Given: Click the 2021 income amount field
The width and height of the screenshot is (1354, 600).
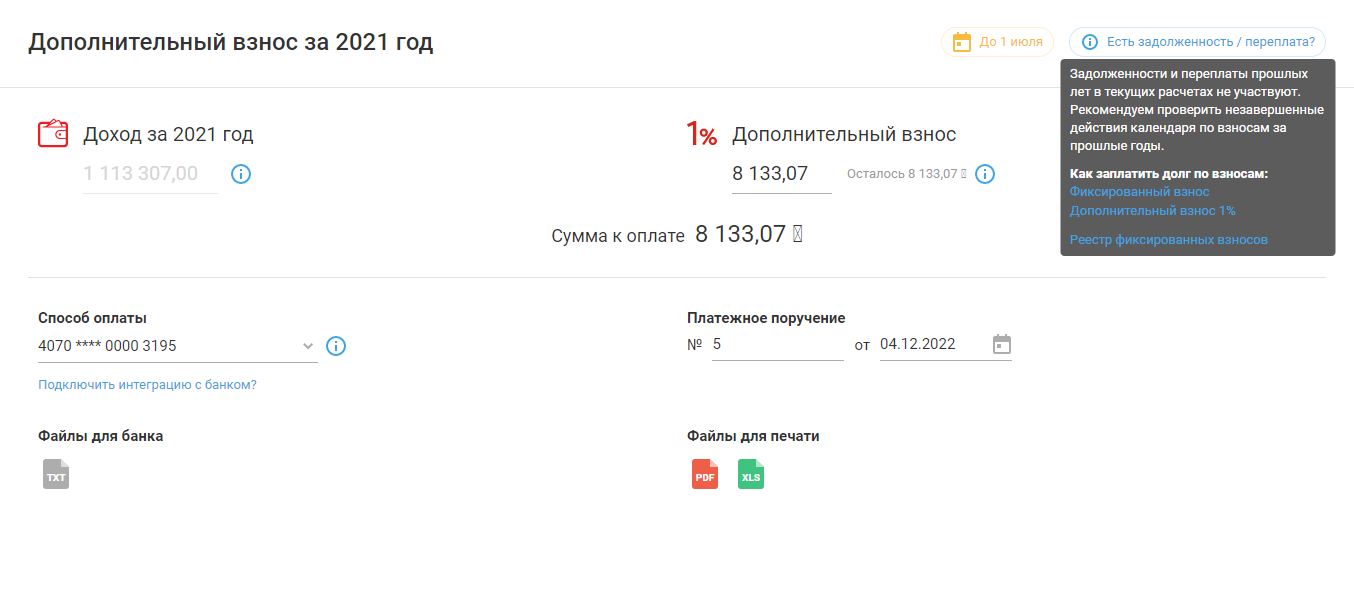Looking at the screenshot, I should pos(150,174).
